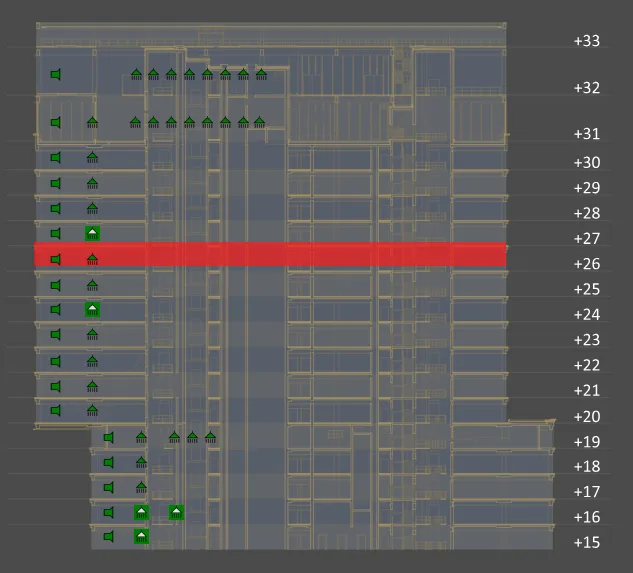Click the red highlighted floor band

[x=300, y=255]
